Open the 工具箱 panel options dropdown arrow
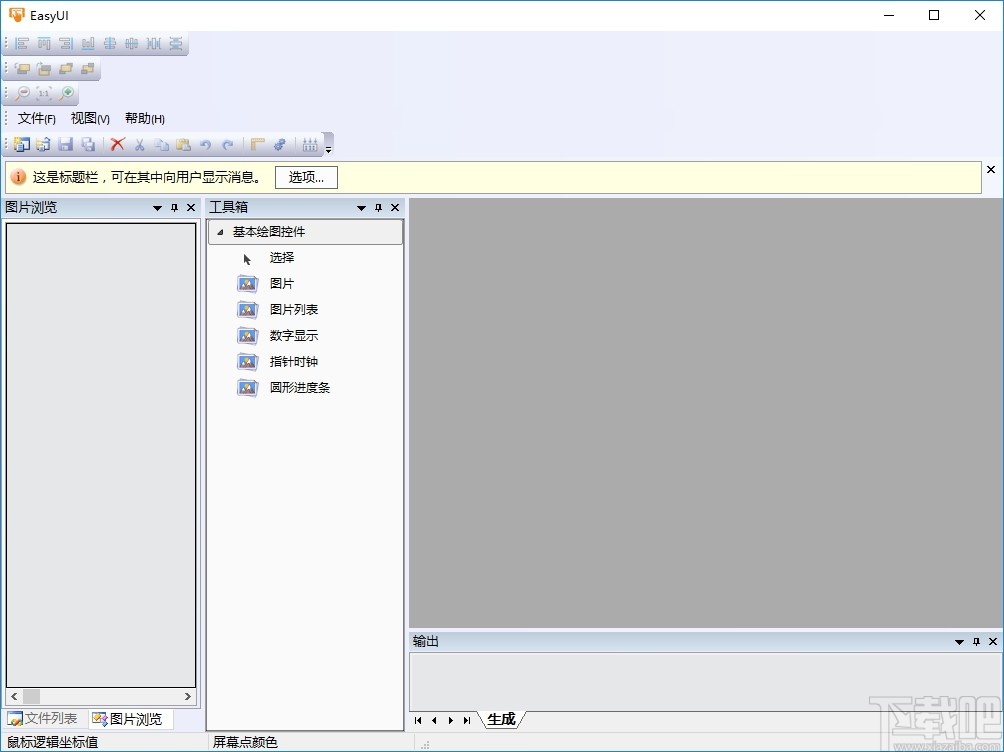 tap(361, 207)
